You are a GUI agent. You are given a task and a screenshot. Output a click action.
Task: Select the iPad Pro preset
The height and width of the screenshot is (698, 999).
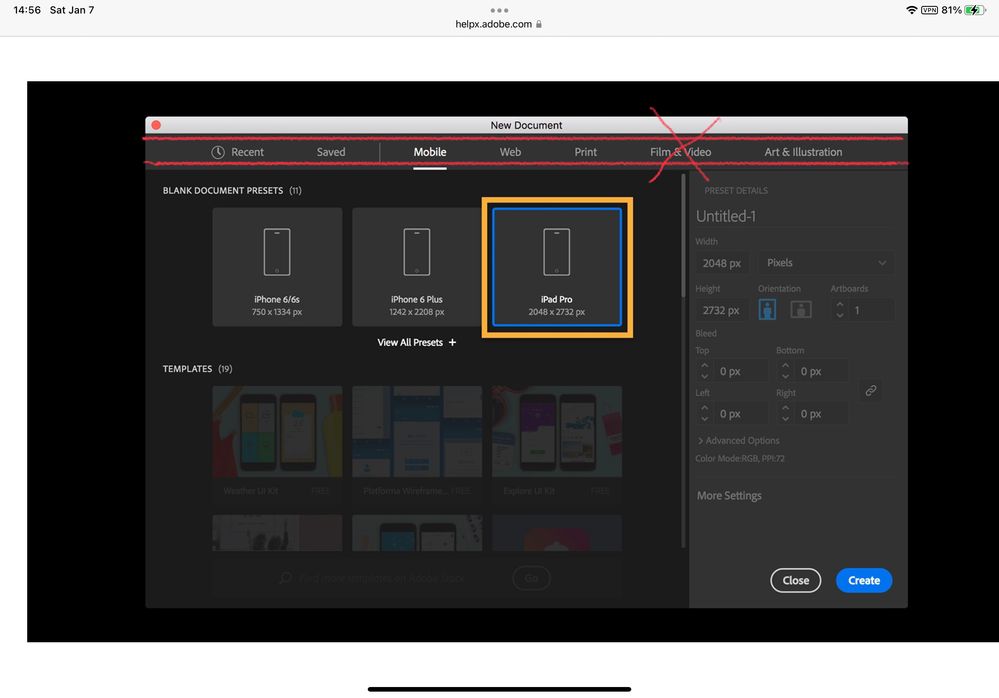click(557, 267)
